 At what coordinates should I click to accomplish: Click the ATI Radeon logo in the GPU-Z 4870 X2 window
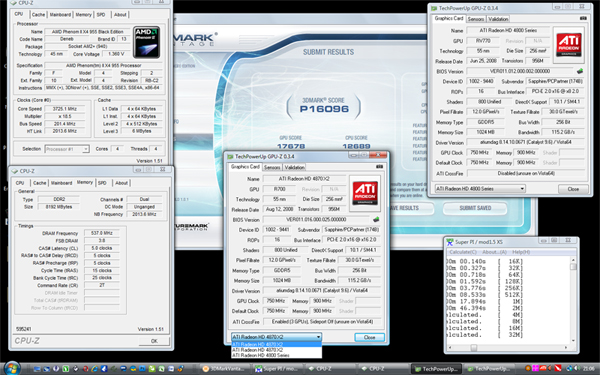(x=365, y=193)
